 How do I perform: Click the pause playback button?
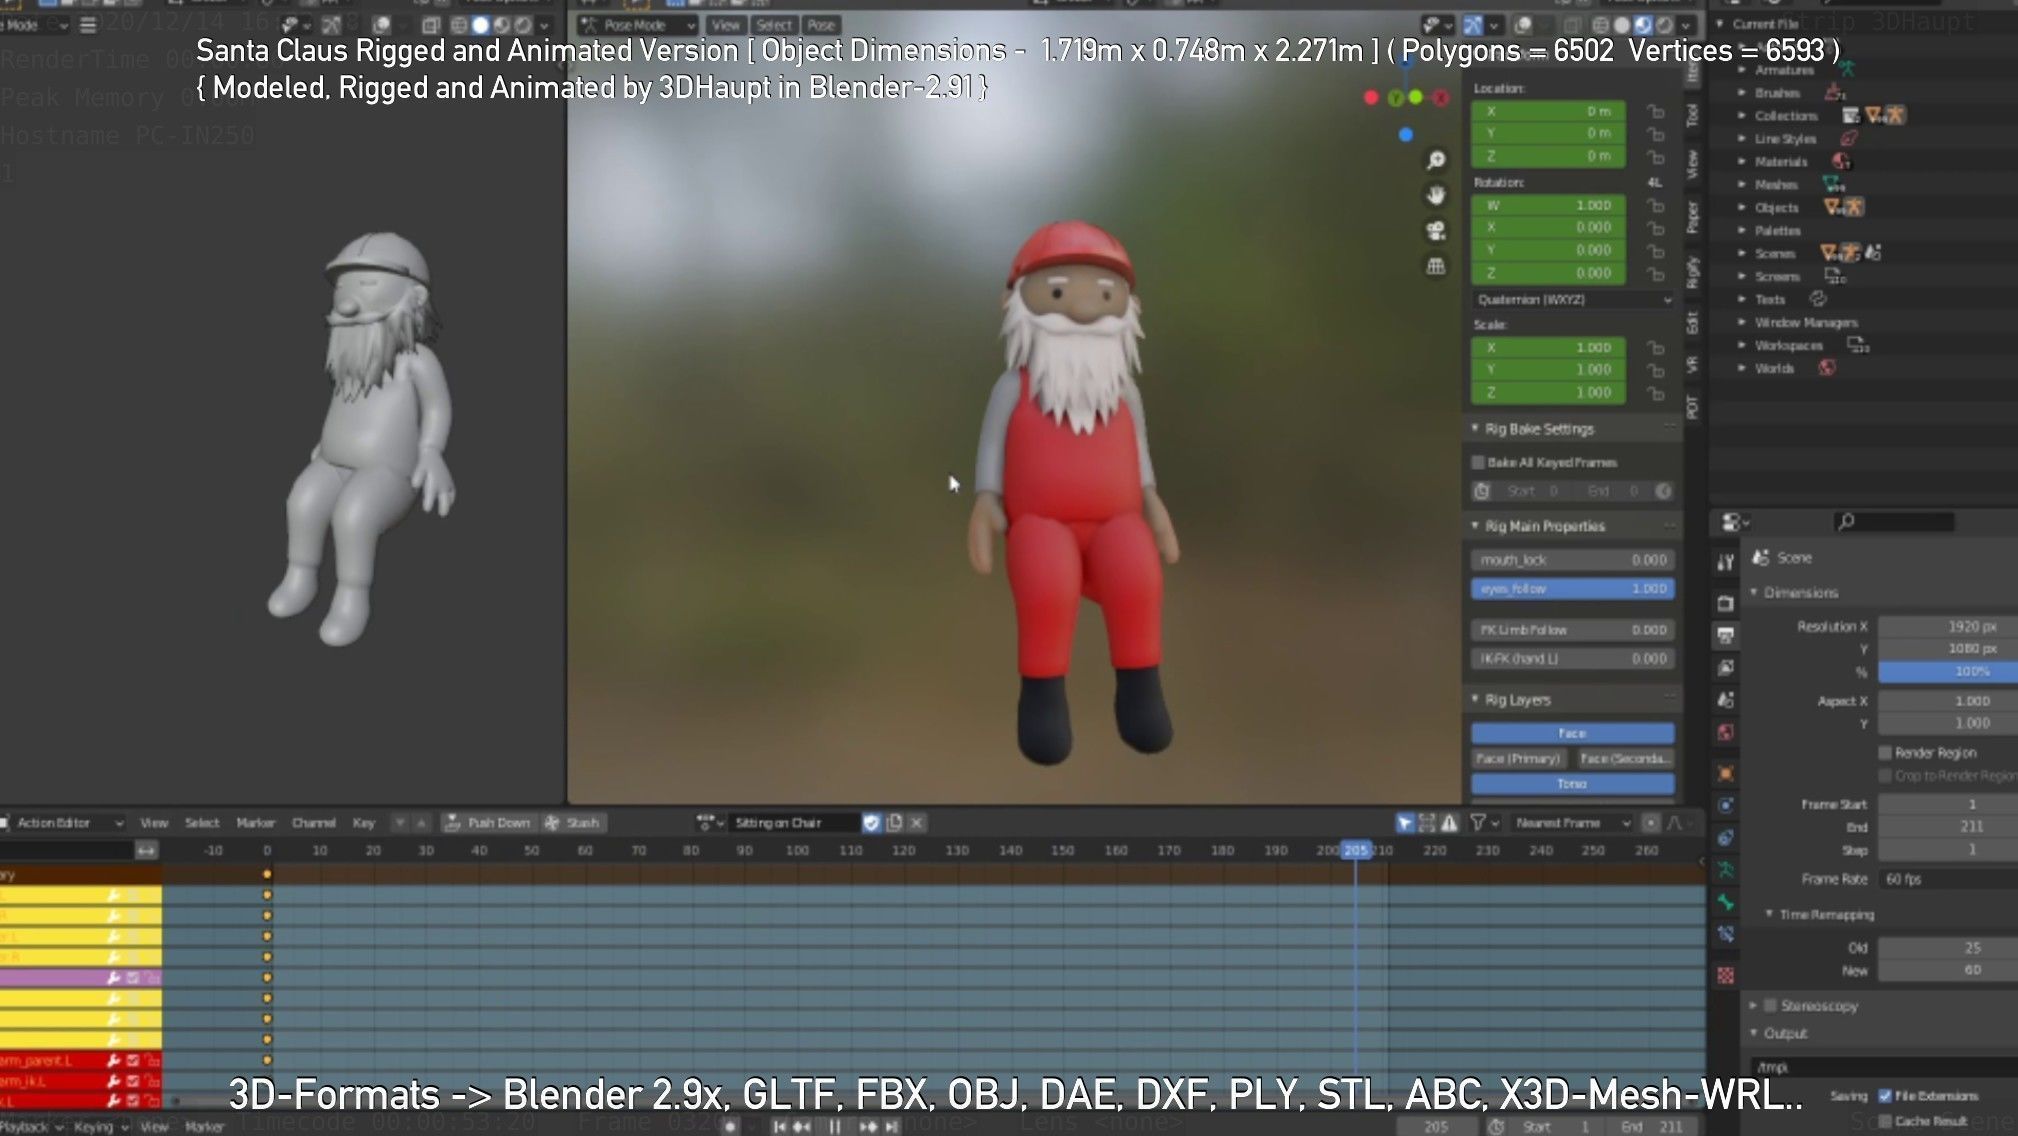coord(834,1126)
